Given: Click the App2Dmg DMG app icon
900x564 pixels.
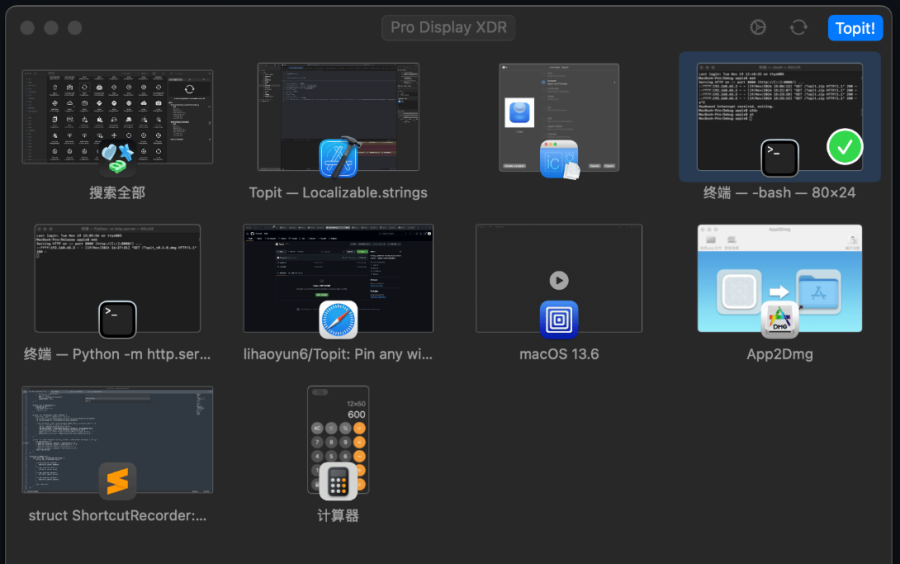Looking at the screenshot, I should (779, 320).
